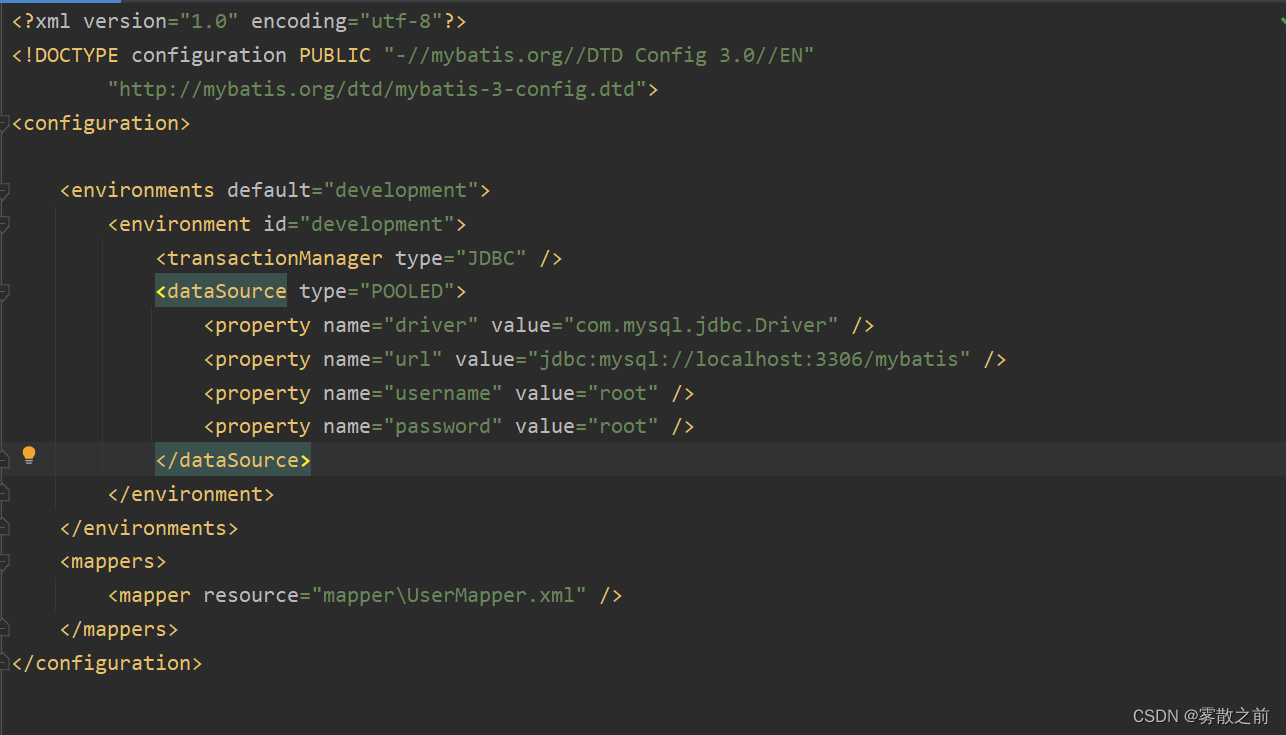Click the closing </mappers> tag

(119, 629)
